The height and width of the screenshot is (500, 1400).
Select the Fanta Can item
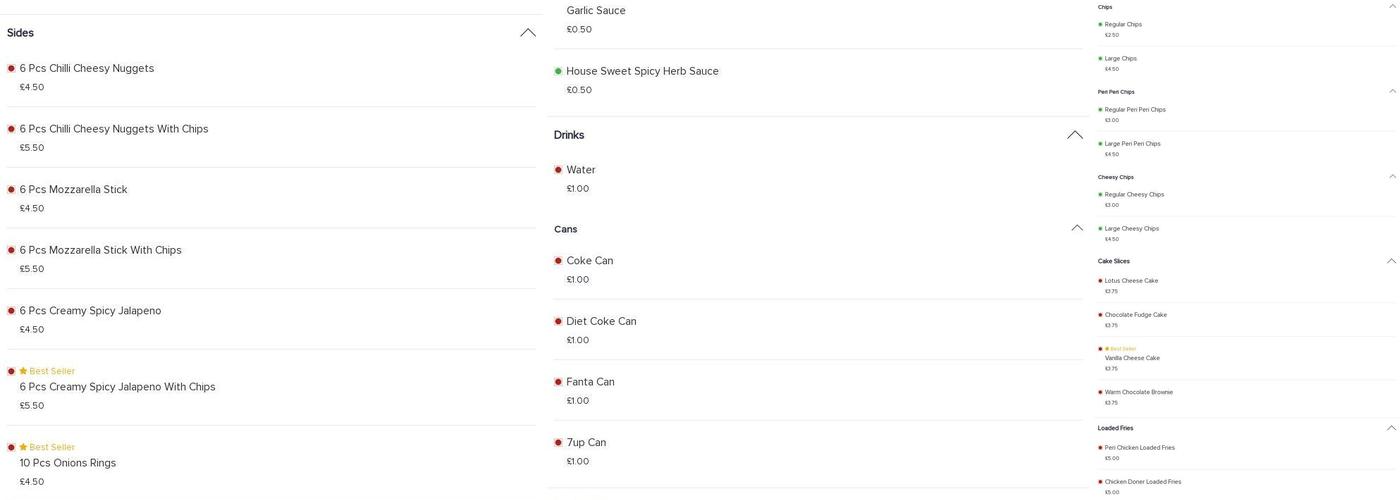590,382
